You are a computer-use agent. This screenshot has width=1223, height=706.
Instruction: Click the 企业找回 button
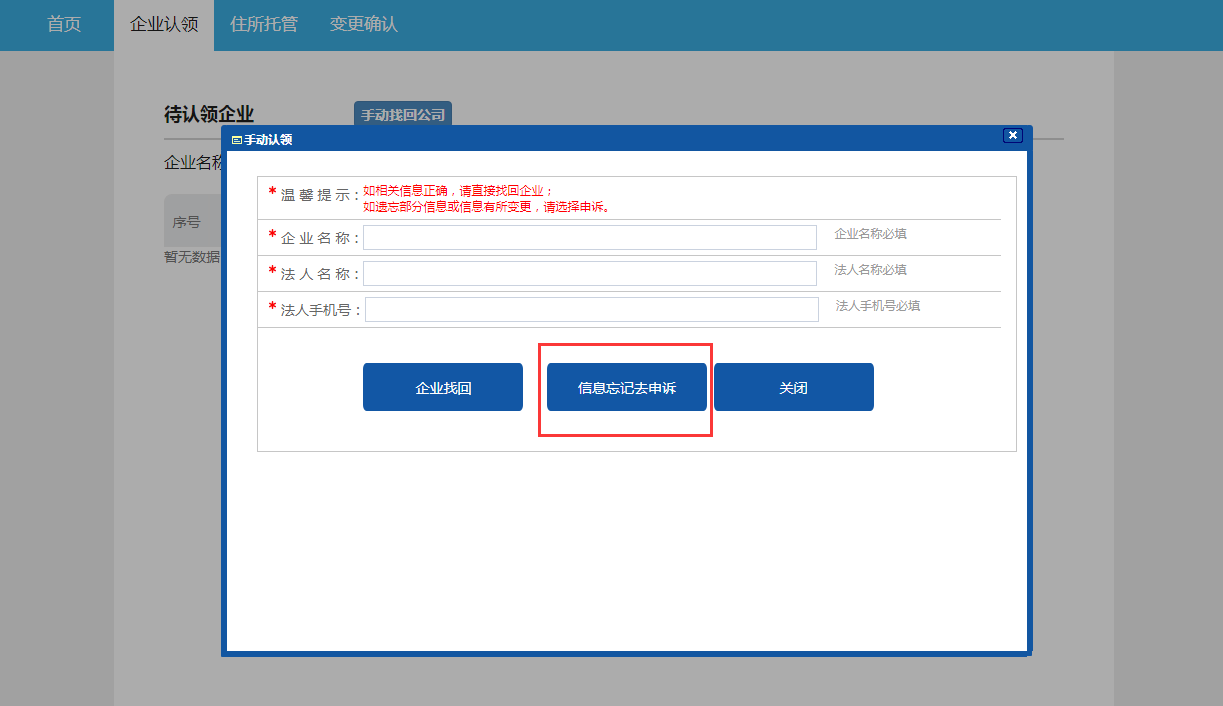[443, 388]
